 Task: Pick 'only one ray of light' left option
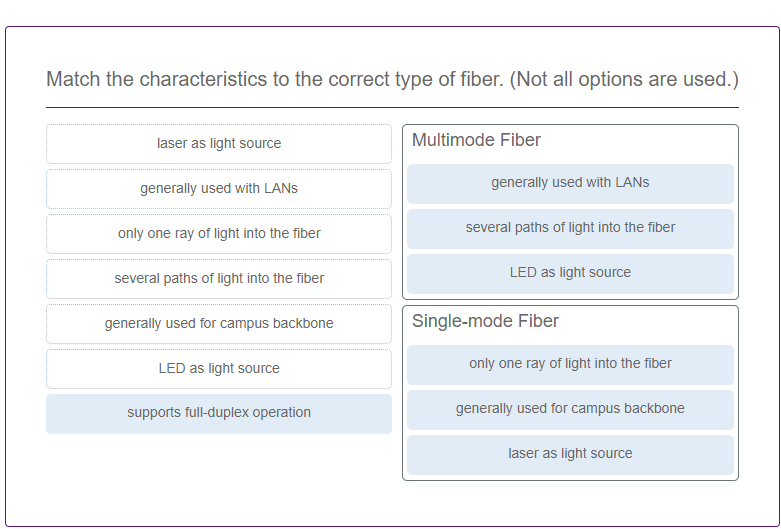point(219,234)
